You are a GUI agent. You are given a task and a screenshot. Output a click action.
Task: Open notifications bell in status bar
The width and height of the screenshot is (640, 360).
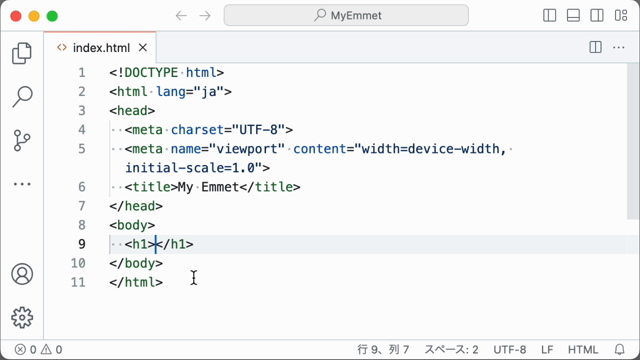coord(620,349)
